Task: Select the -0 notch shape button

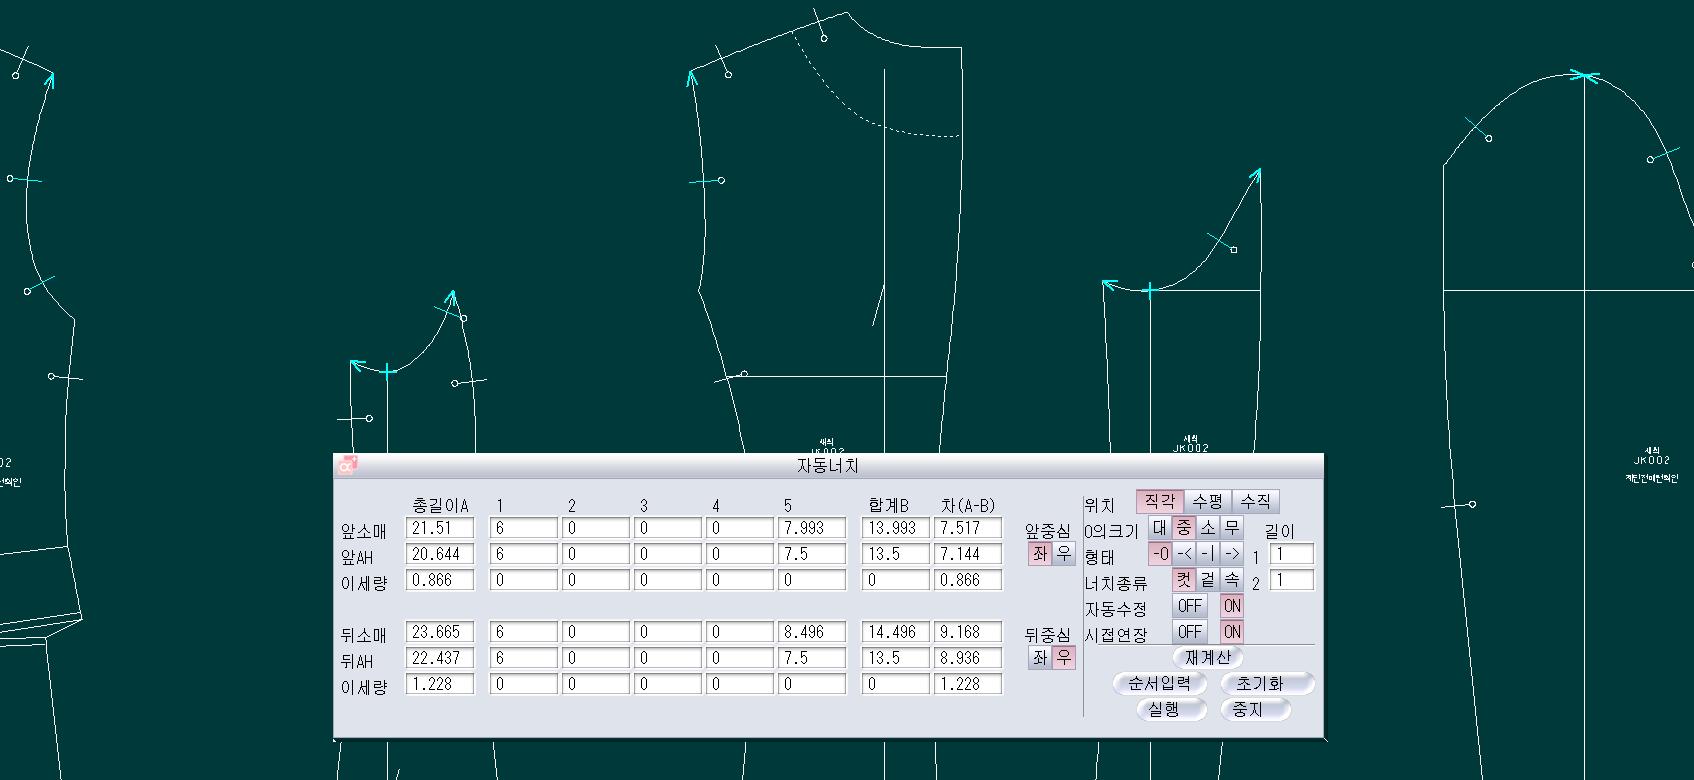Action: pos(1160,553)
